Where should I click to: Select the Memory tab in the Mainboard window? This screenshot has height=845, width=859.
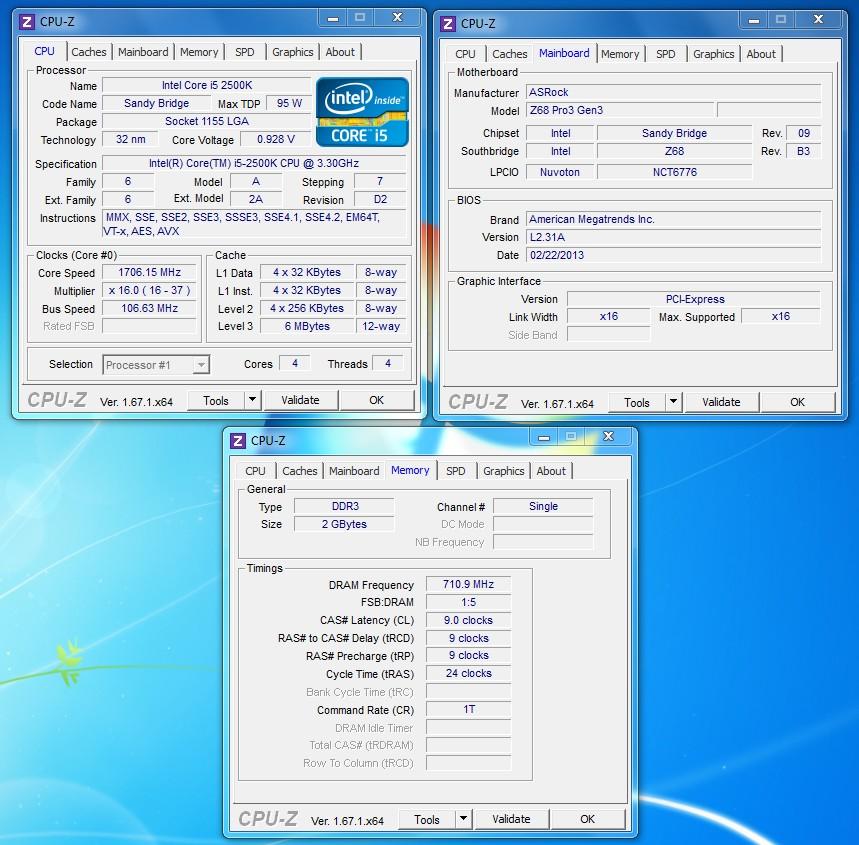[x=620, y=54]
